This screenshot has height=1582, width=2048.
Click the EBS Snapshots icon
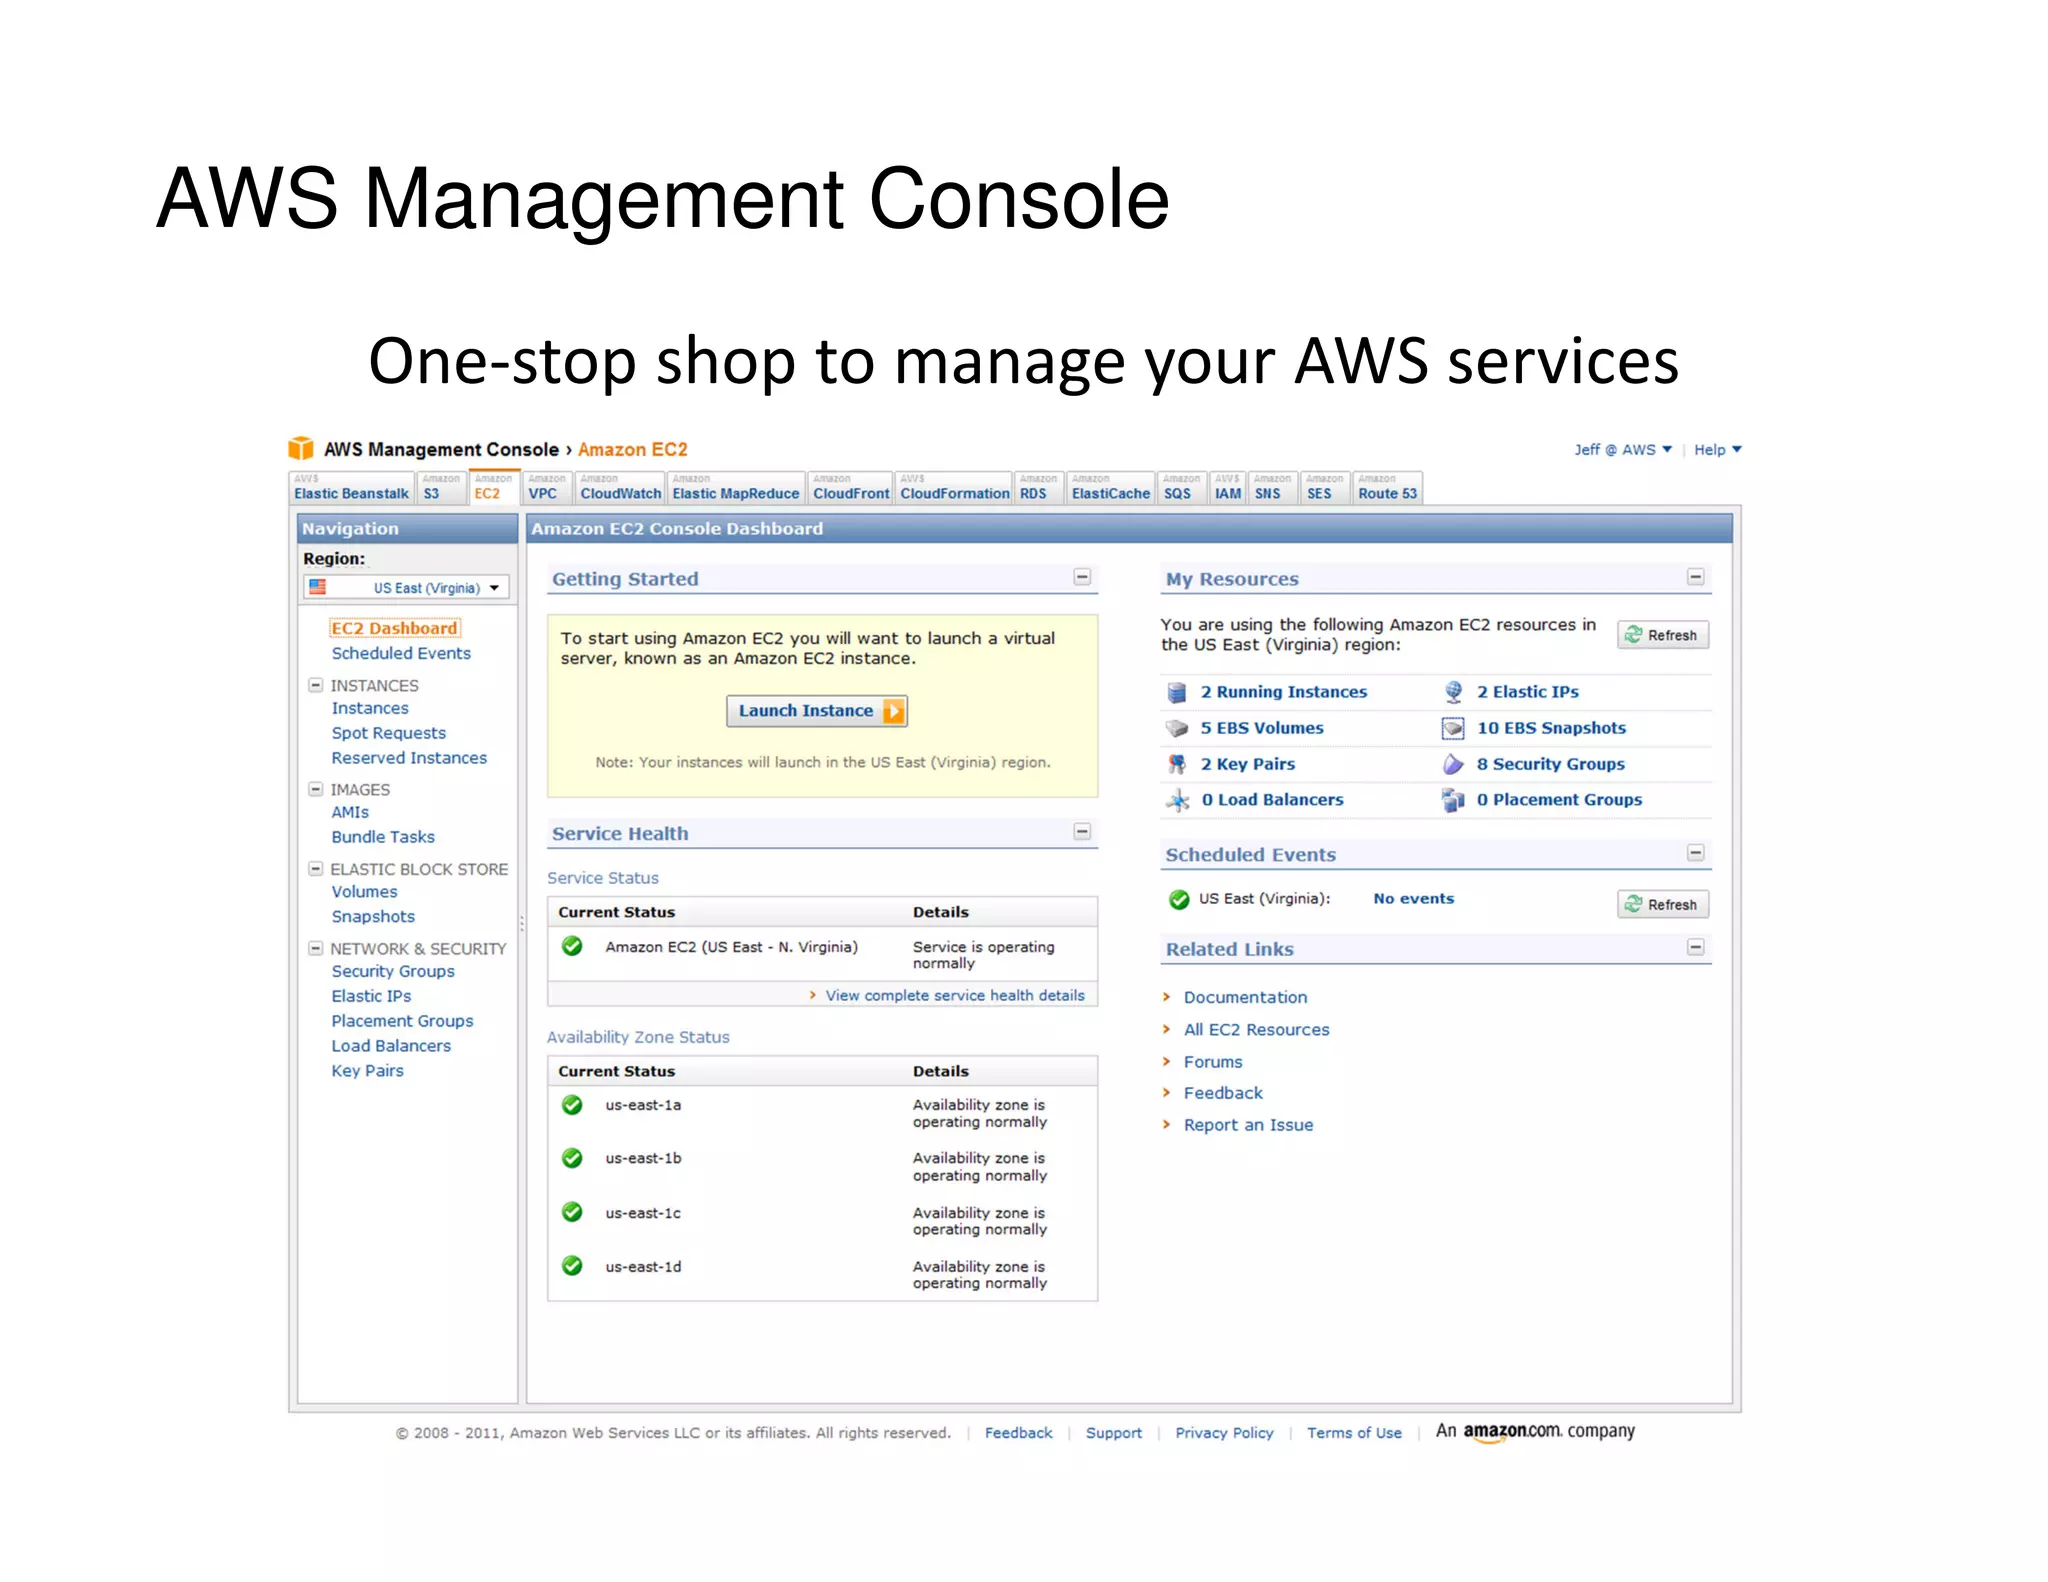pyautogui.click(x=1453, y=728)
